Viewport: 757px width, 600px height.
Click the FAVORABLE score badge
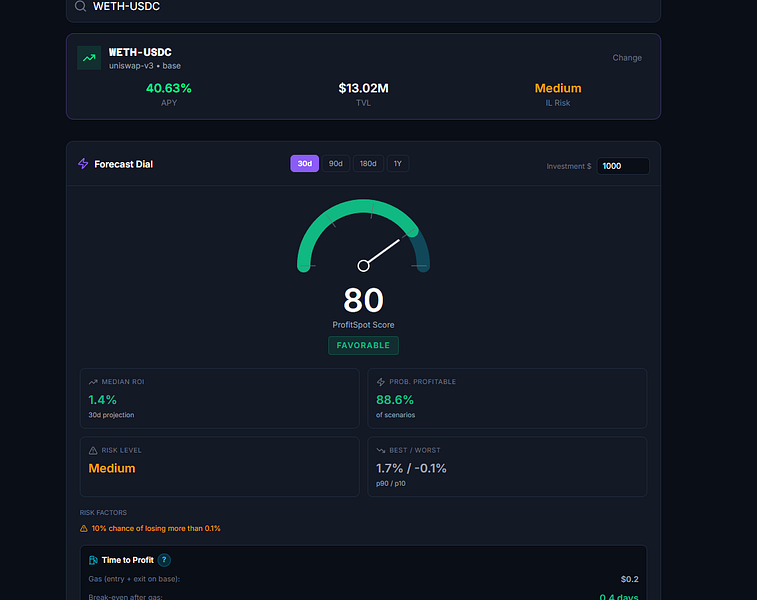(363, 346)
